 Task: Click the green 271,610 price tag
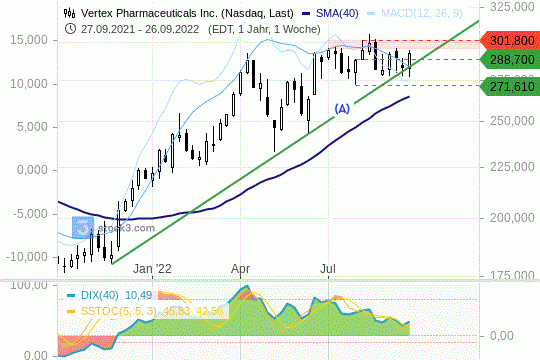[x=510, y=86]
